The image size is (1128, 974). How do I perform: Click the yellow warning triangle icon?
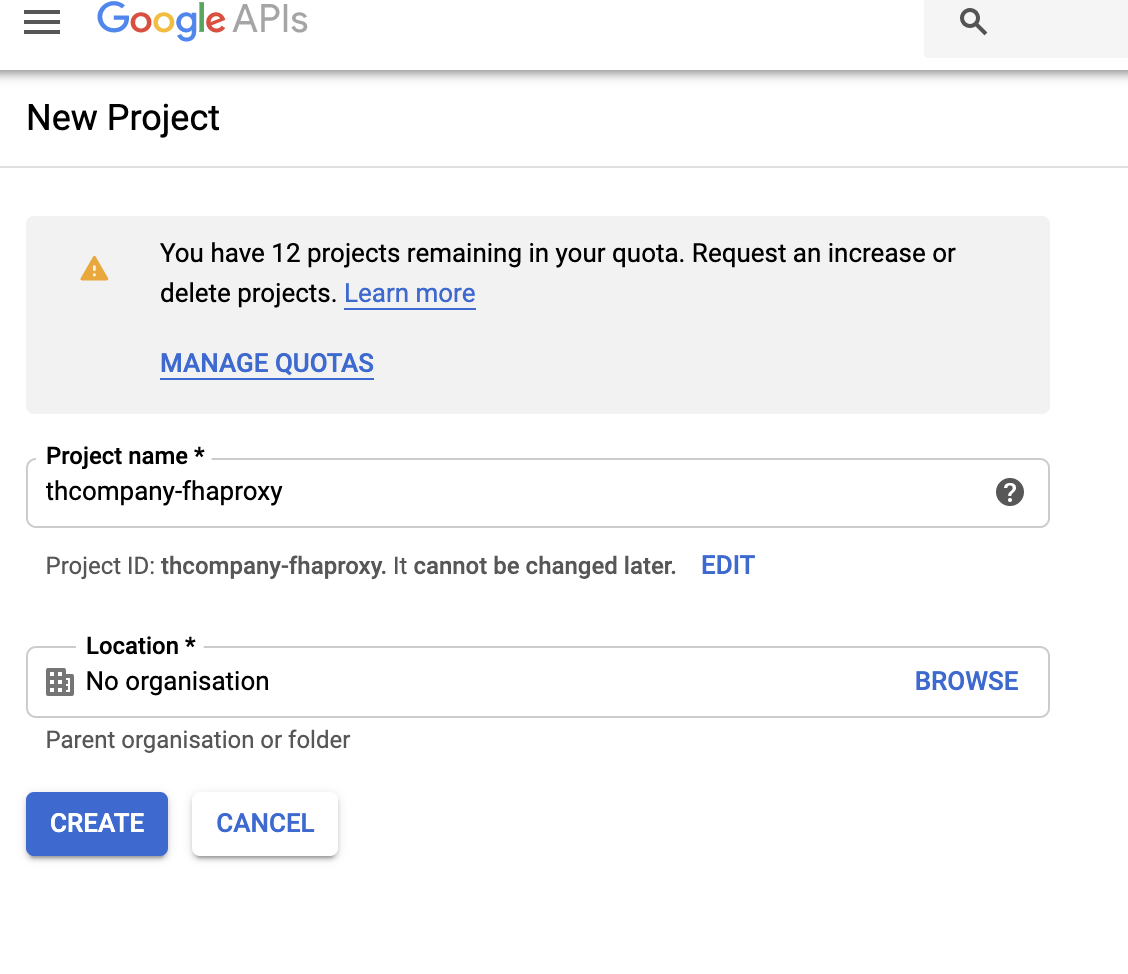click(x=94, y=269)
